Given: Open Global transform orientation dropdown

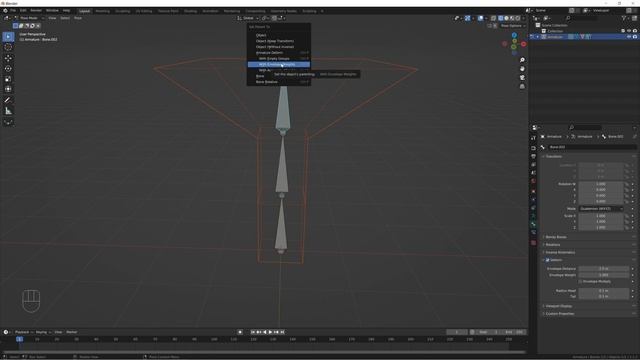Looking at the screenshot, I should tap(248, 18).
